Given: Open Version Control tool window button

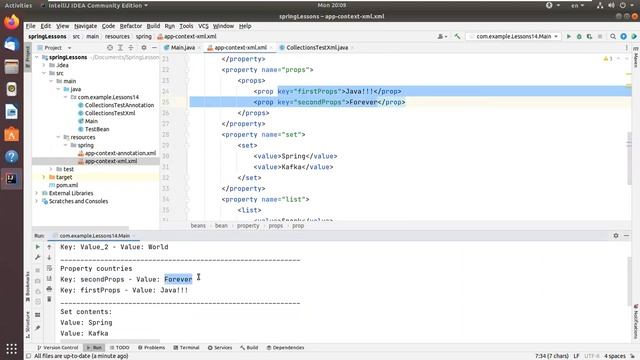Looking at the screenshot, I should point(58,348).
